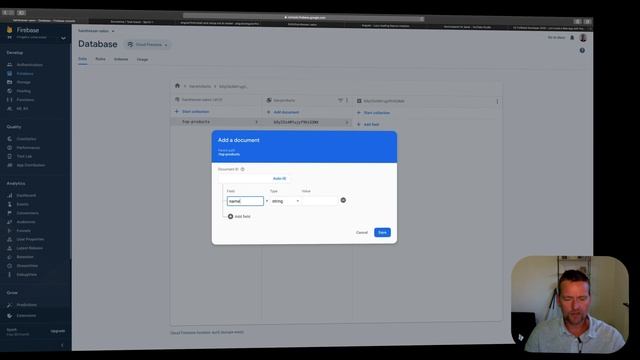Open the StreamView sidebar item

(x=27, y=266)
